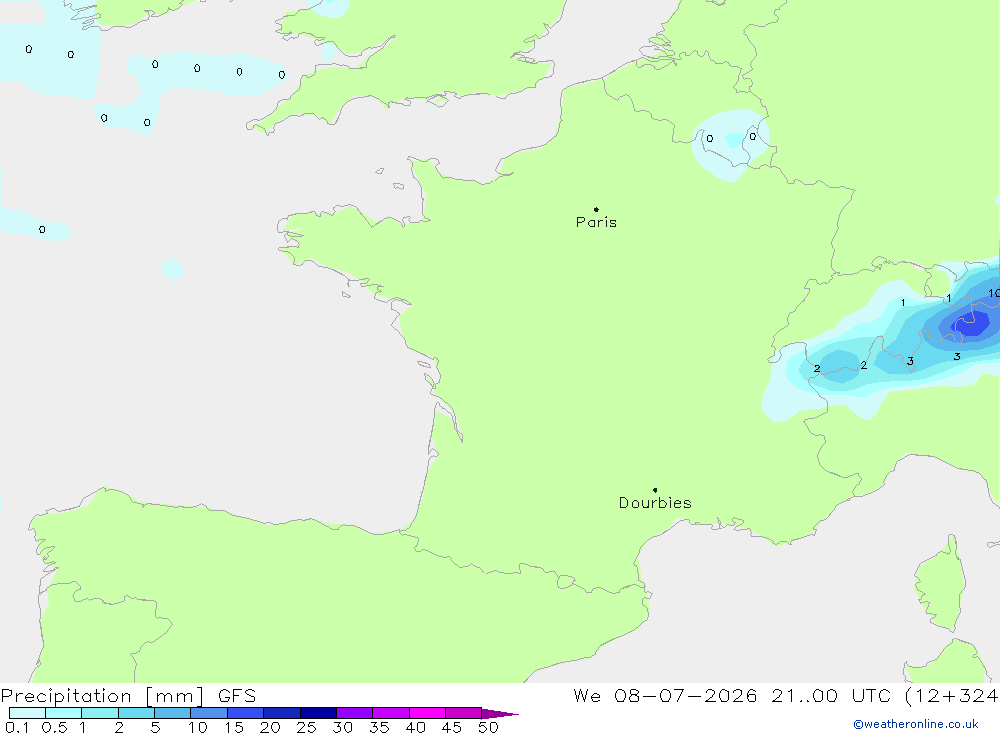
Task: Select the 2–5 mm legend swatch
Action: pos(136,713)
